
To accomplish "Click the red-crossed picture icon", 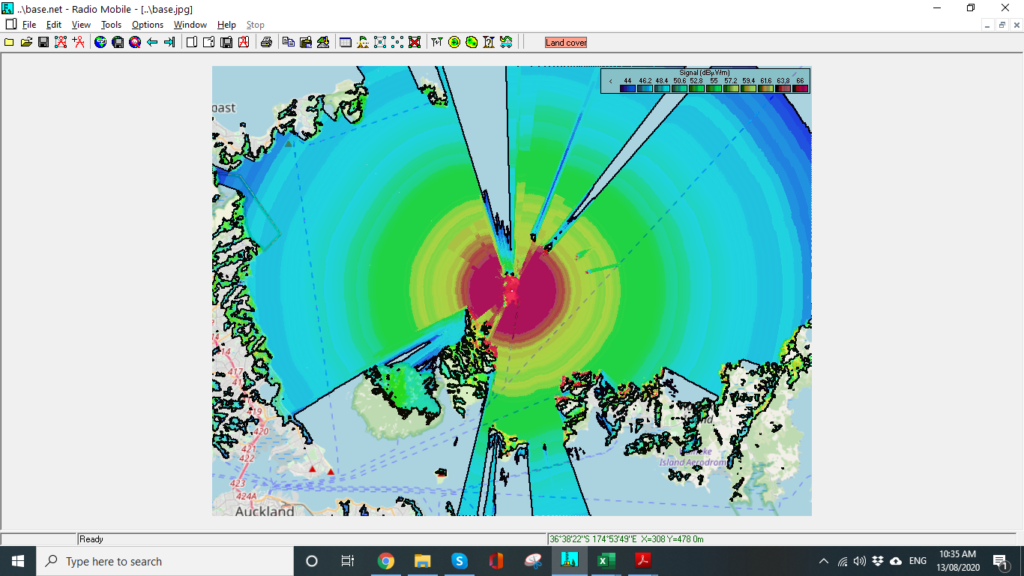I will [244, 42].
